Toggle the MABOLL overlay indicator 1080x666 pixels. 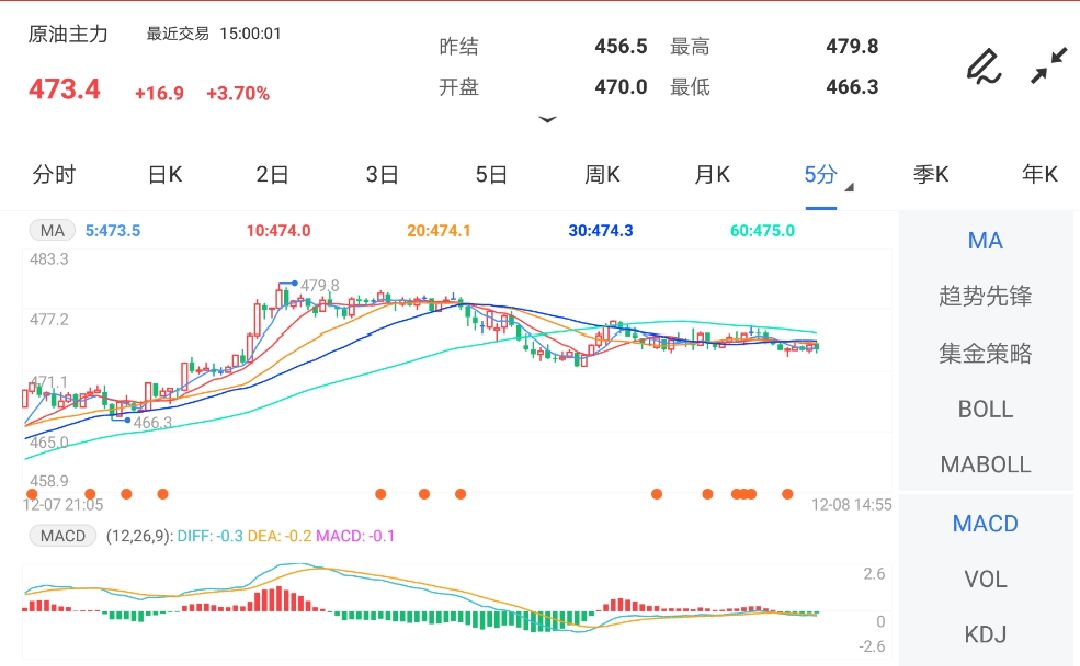coord(985,464)
